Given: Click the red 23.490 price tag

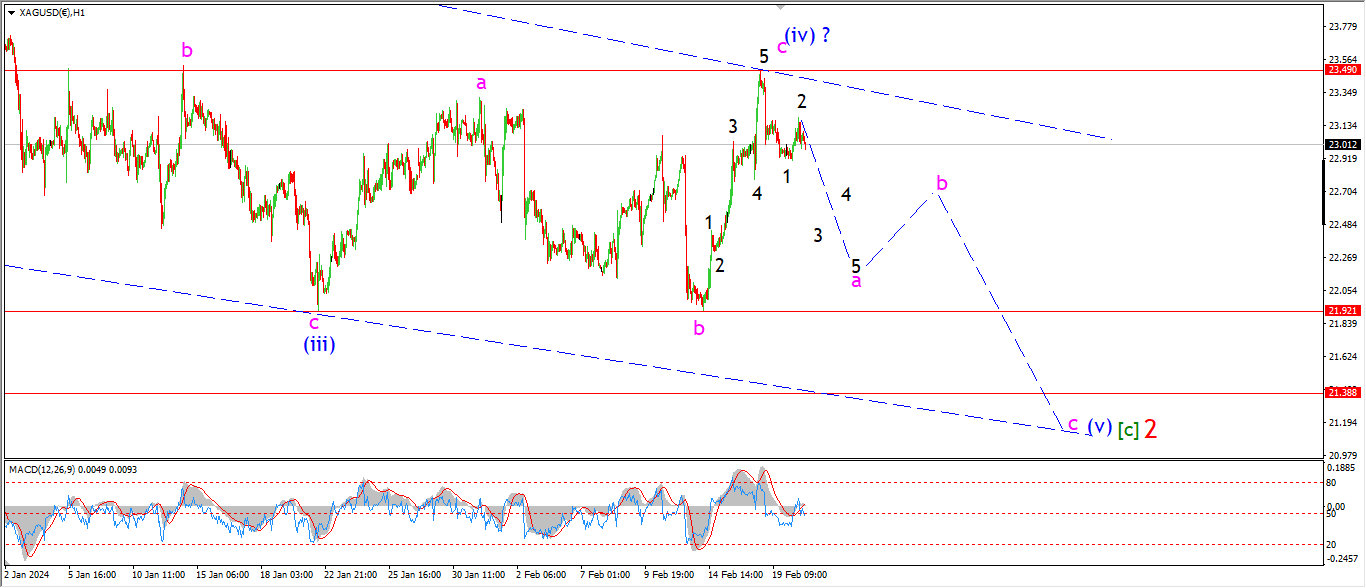Looking at the screenshot, I should 1341,70.
